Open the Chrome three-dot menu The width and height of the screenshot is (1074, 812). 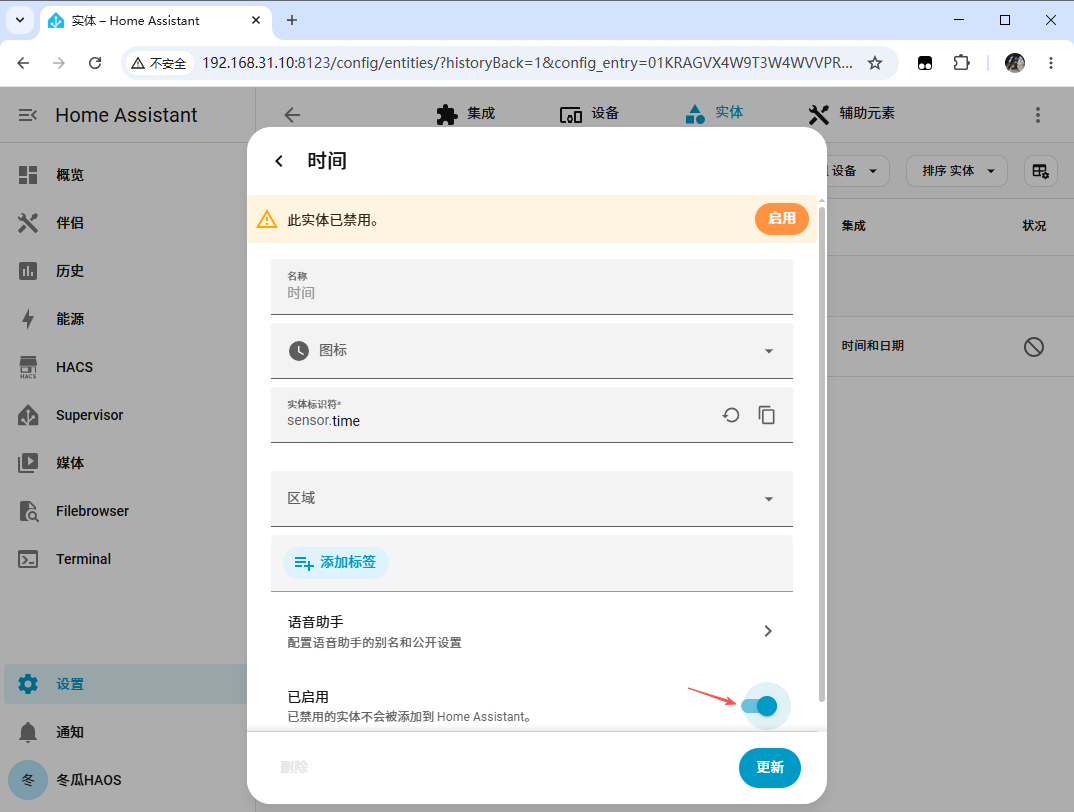pos(1051,63)
